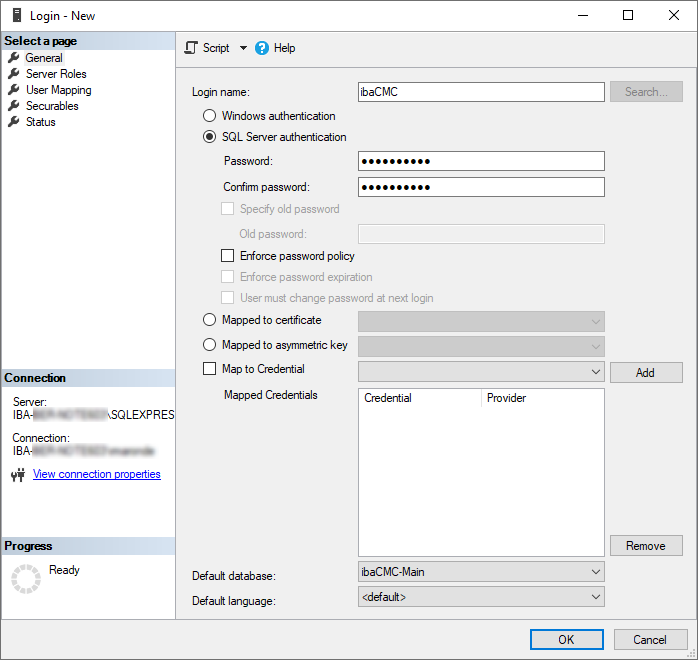Go to the Server Roles page
Viewport: 698px width, 660px height.
click(56, 74)
